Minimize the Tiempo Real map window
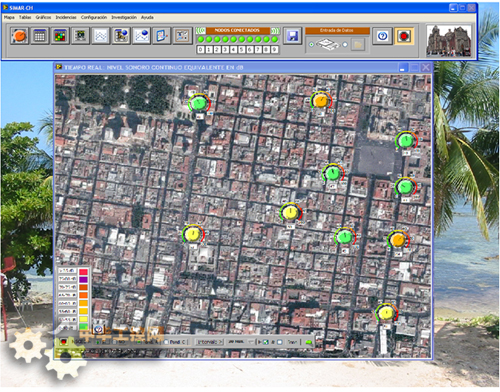 [x=403, y=68]
